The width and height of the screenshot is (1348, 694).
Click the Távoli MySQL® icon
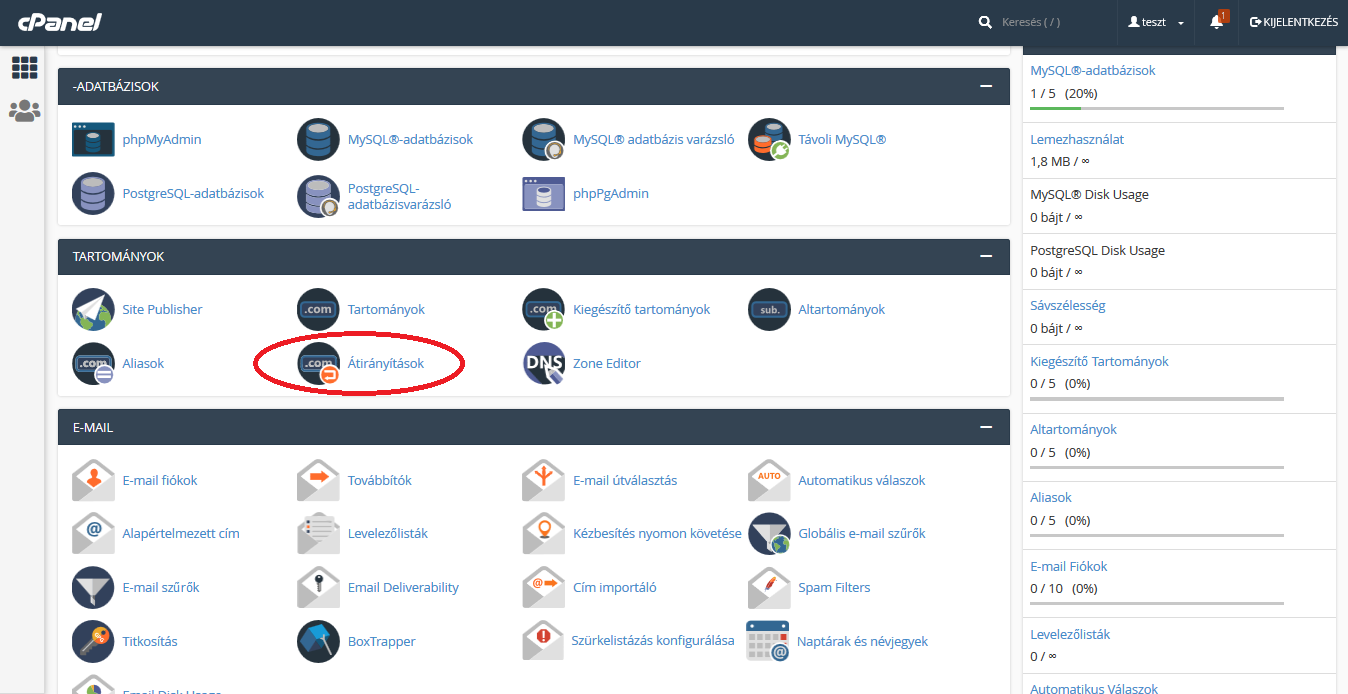click(770, 139)
